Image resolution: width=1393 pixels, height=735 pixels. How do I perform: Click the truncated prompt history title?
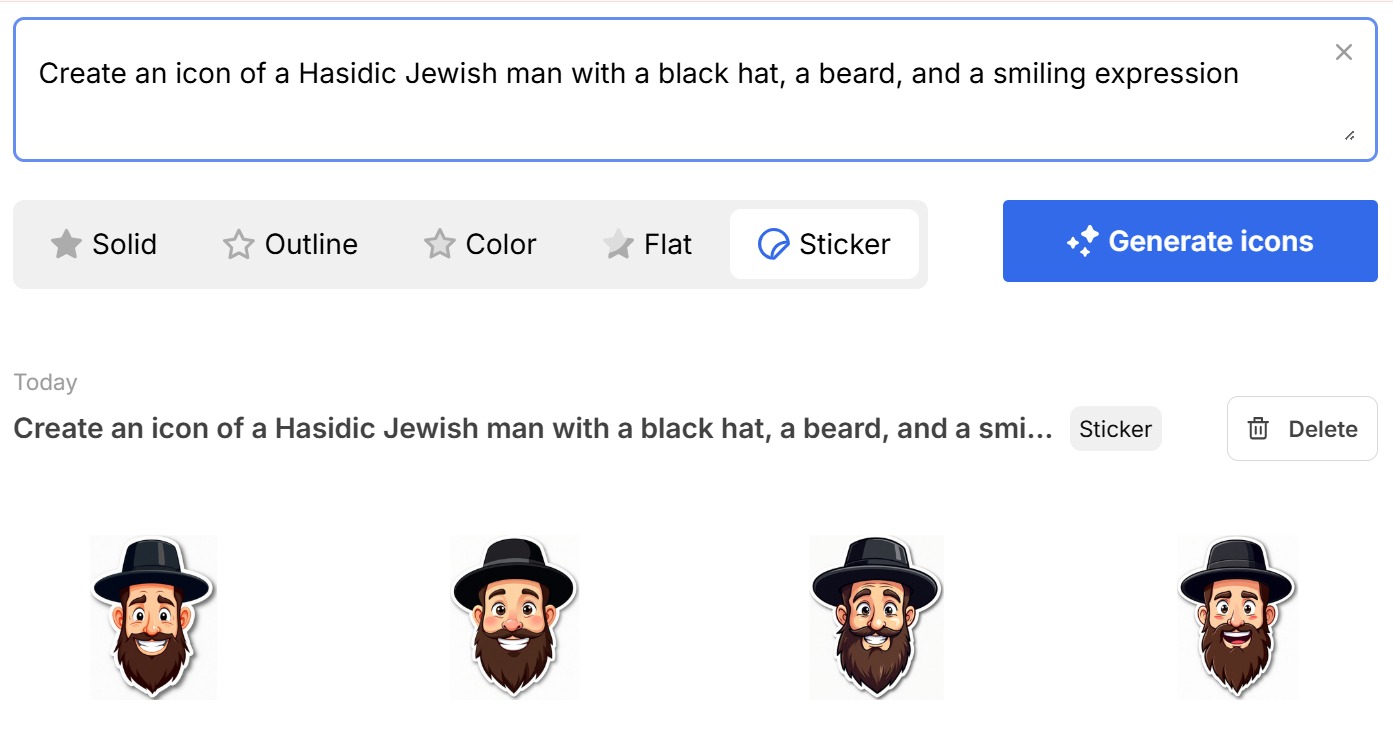533,429
